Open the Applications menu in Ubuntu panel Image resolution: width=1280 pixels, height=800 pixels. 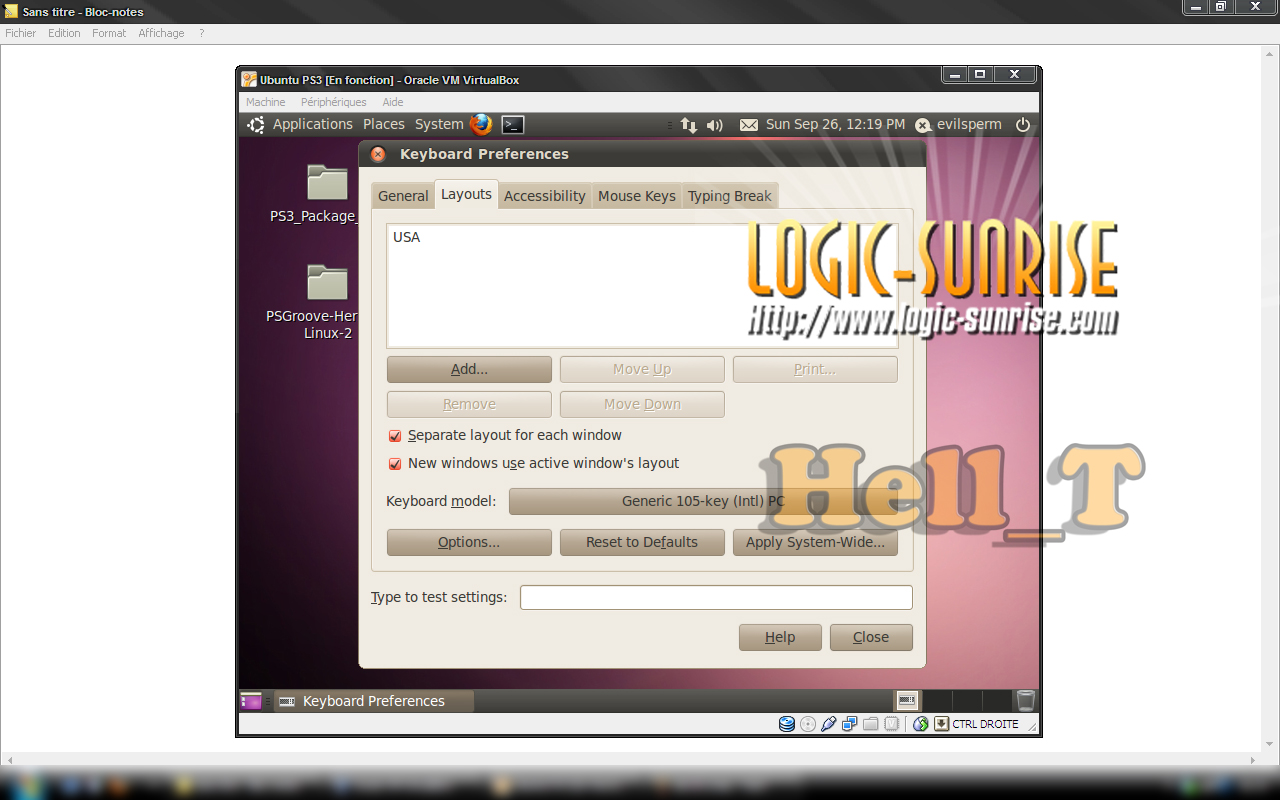coord(313,124)
